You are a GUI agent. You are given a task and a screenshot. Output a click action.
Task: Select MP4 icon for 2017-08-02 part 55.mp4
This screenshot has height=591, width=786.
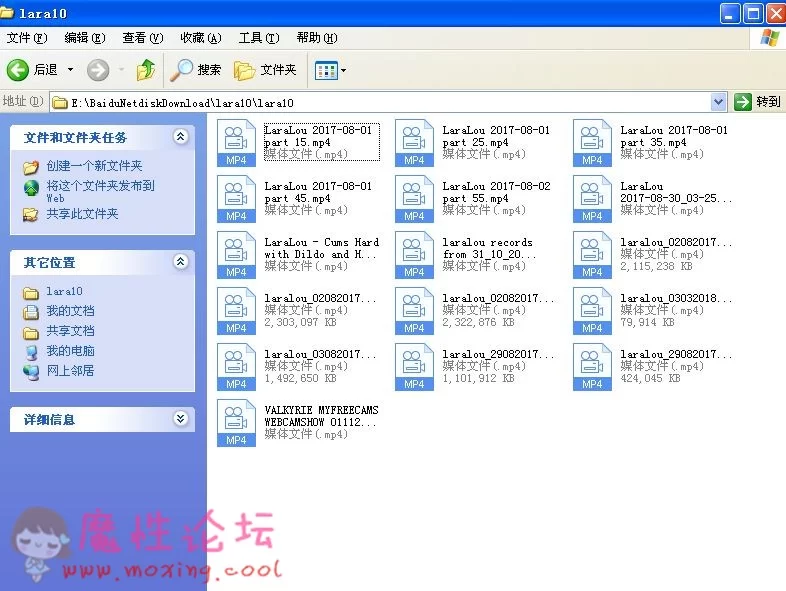pos(414,199)
